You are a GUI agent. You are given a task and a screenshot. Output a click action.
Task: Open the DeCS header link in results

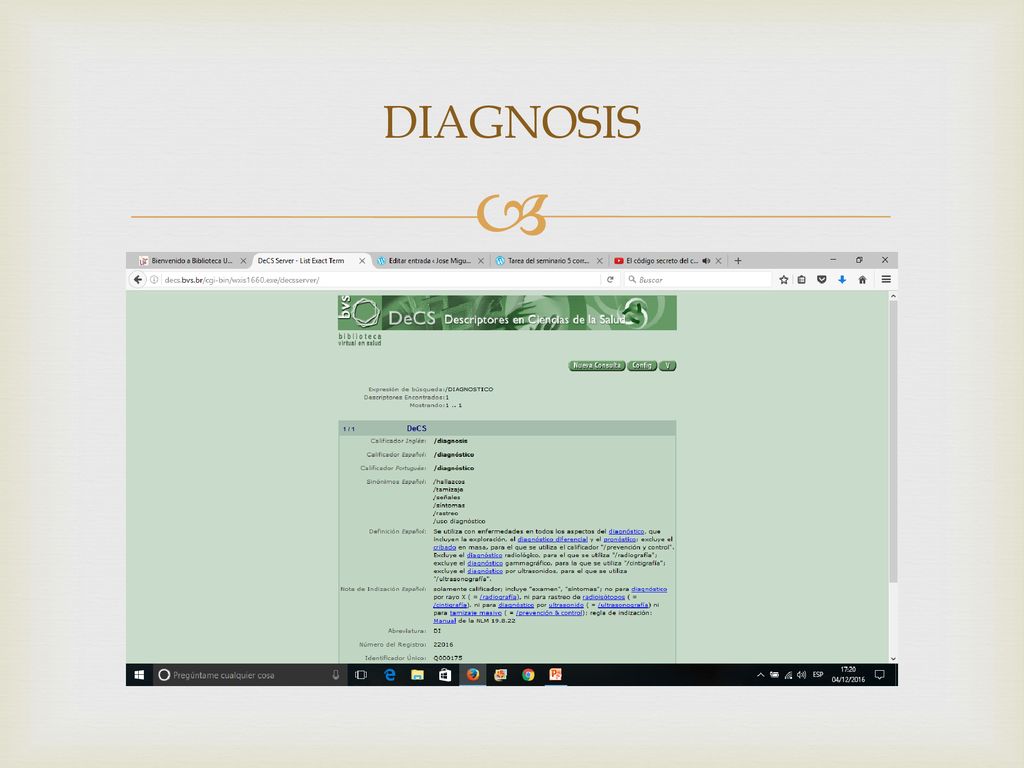click(x=416, y=428)
